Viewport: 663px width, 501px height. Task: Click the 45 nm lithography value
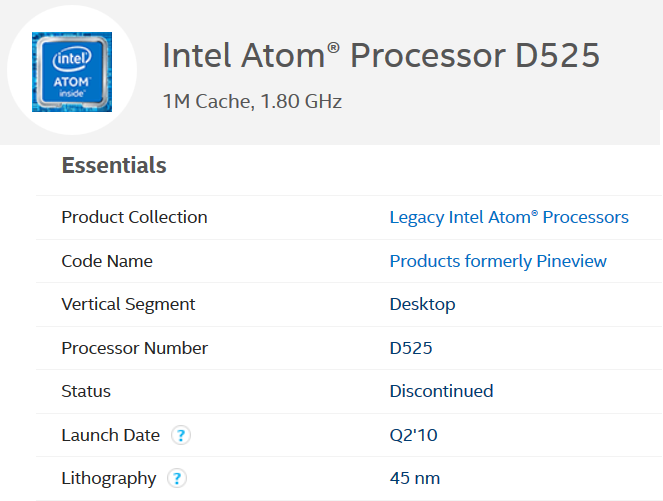(415, 479)
